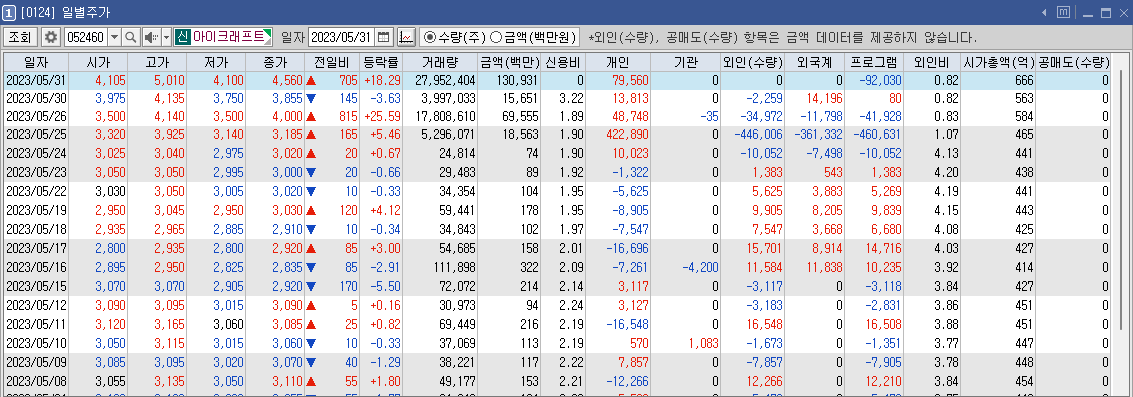Click the -4,200 institution cell
This screenshot has width=1133, height=397.
point(686,267)
